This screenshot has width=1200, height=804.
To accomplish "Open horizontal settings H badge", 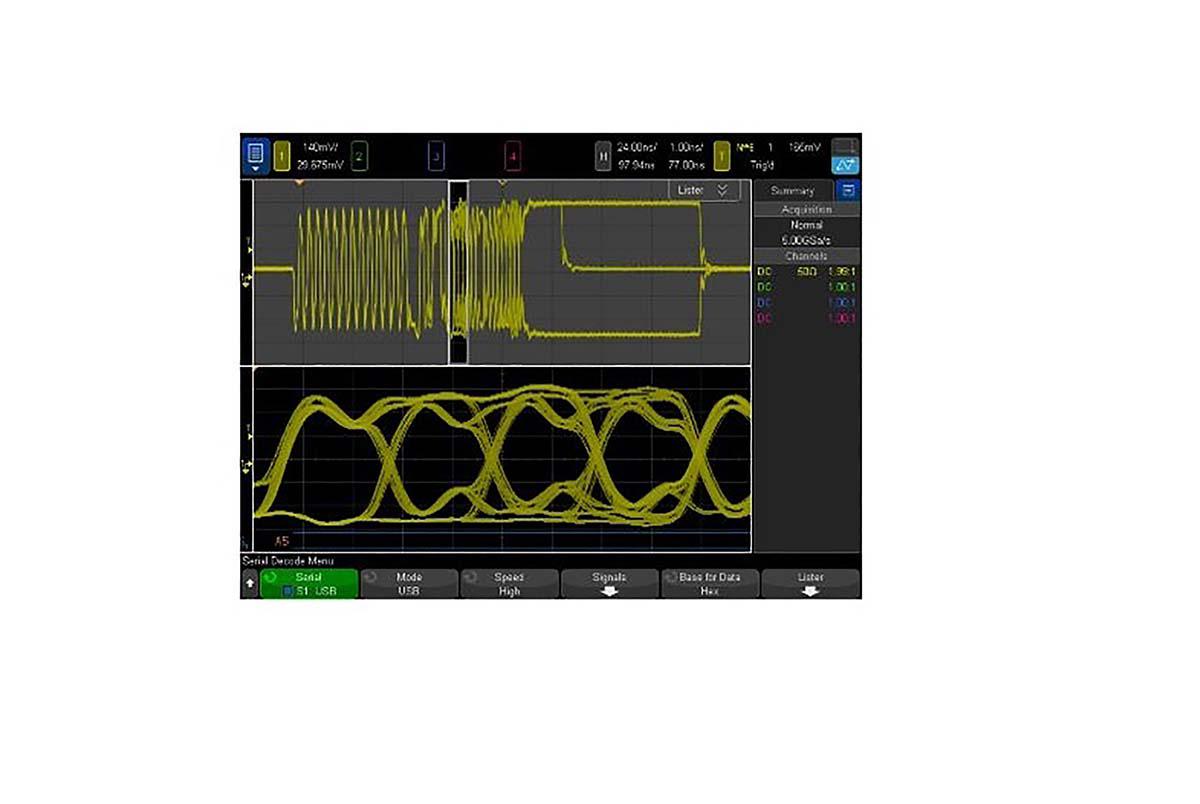I will tap(603, 155).
